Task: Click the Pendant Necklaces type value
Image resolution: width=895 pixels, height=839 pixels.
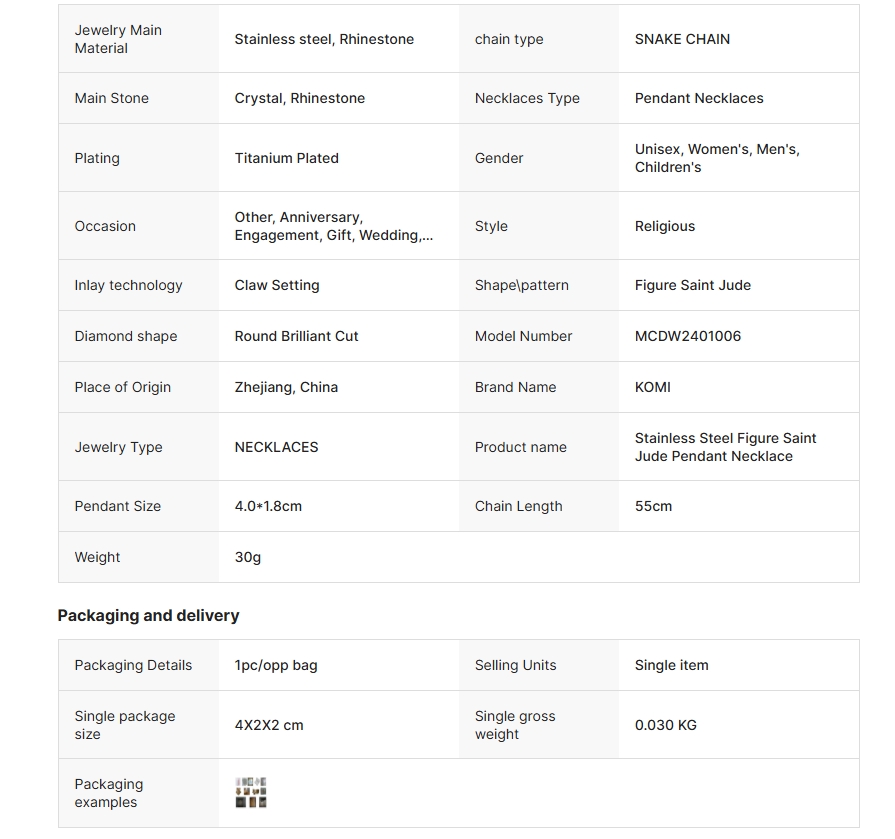Action: (699, 98)
